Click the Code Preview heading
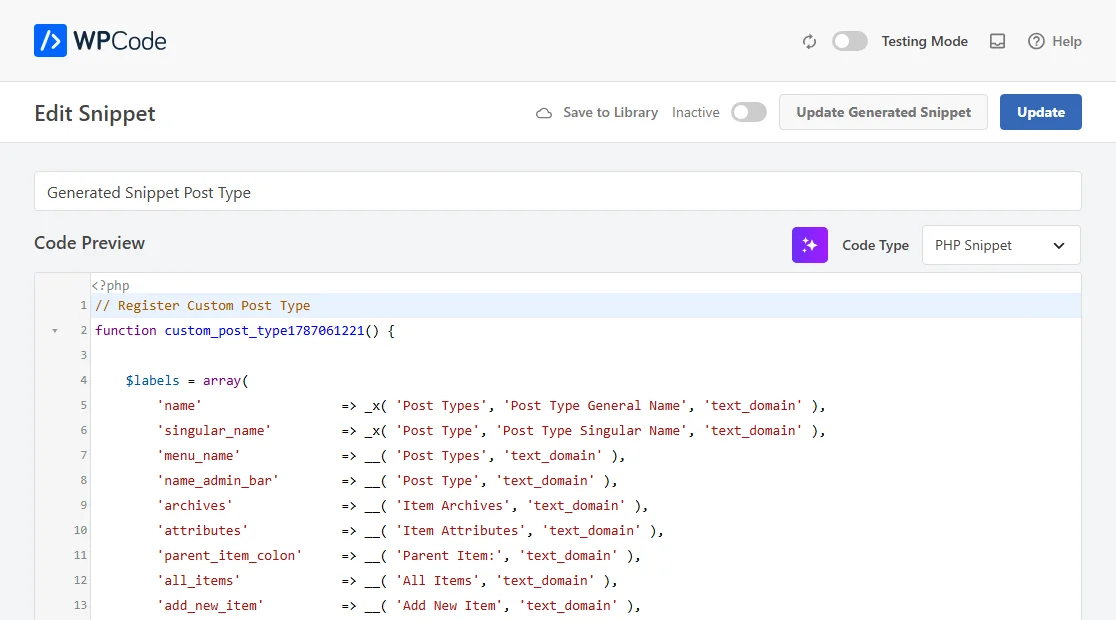Screen dimensions: 1116x620 (x=90, y=243)
